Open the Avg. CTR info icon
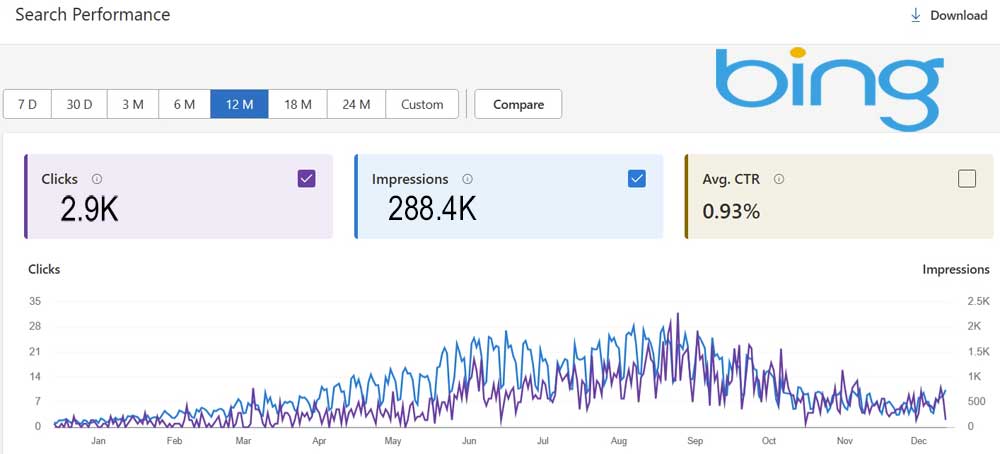This screenshot has width=1000, height=454. (779, 179)
